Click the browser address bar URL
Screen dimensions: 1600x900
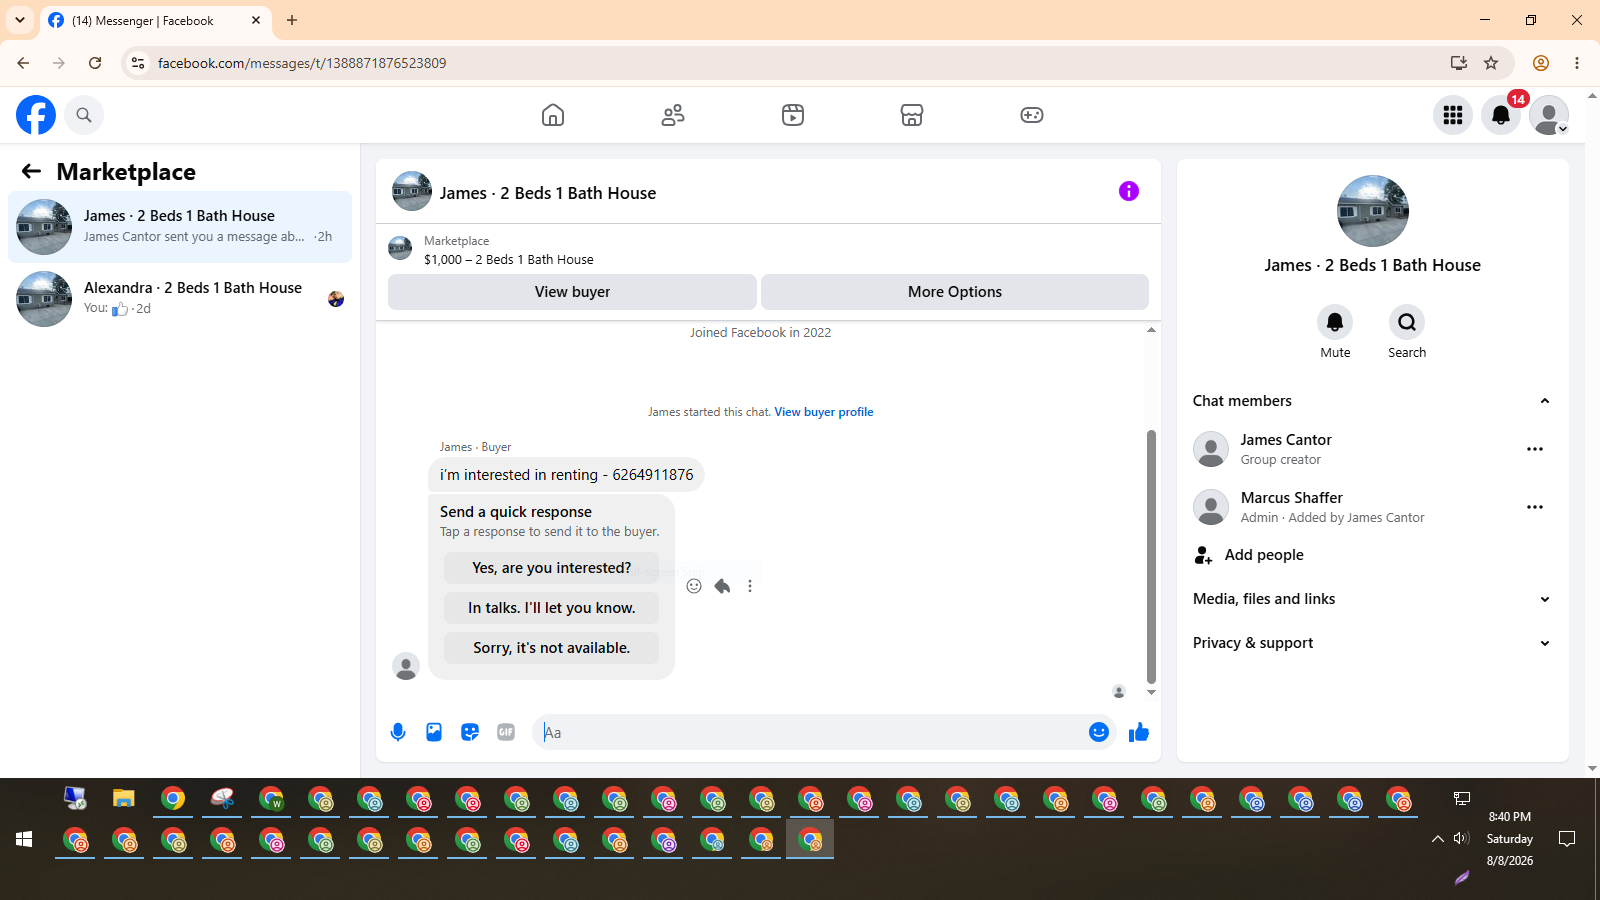click(302, 63)
